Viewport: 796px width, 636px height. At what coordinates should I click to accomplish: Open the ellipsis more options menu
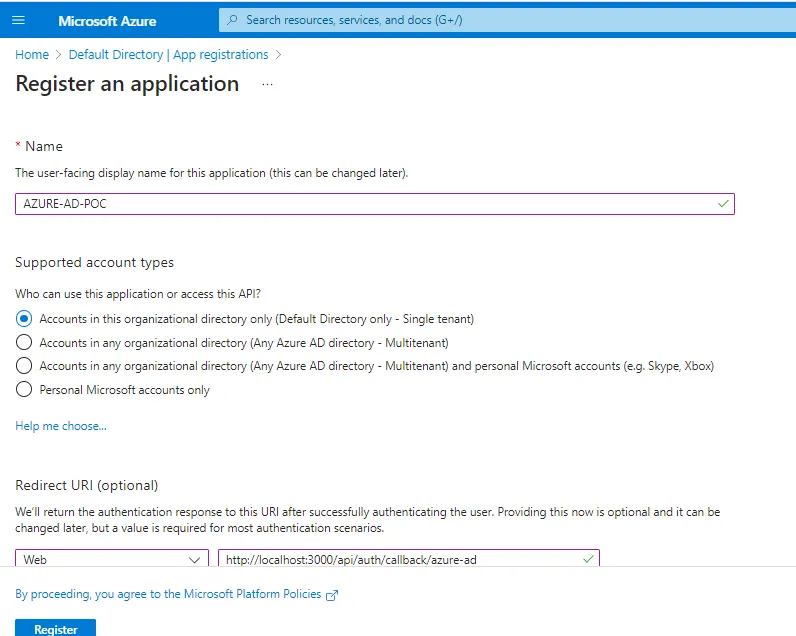268,84
